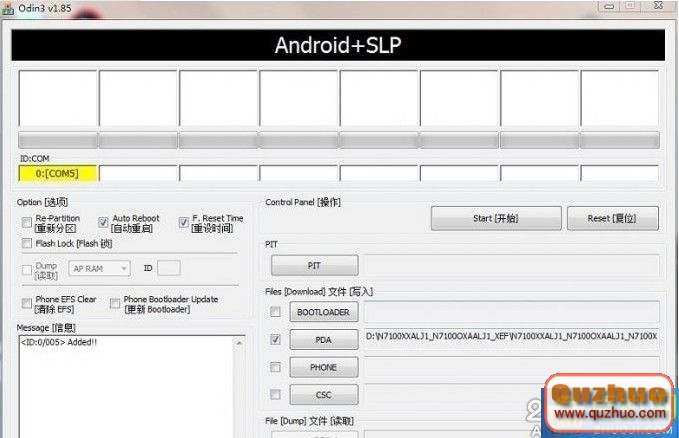Tick the checkbox beside PHONE
The width and height of the screenshot is (679, 438).
pos(275,367)
